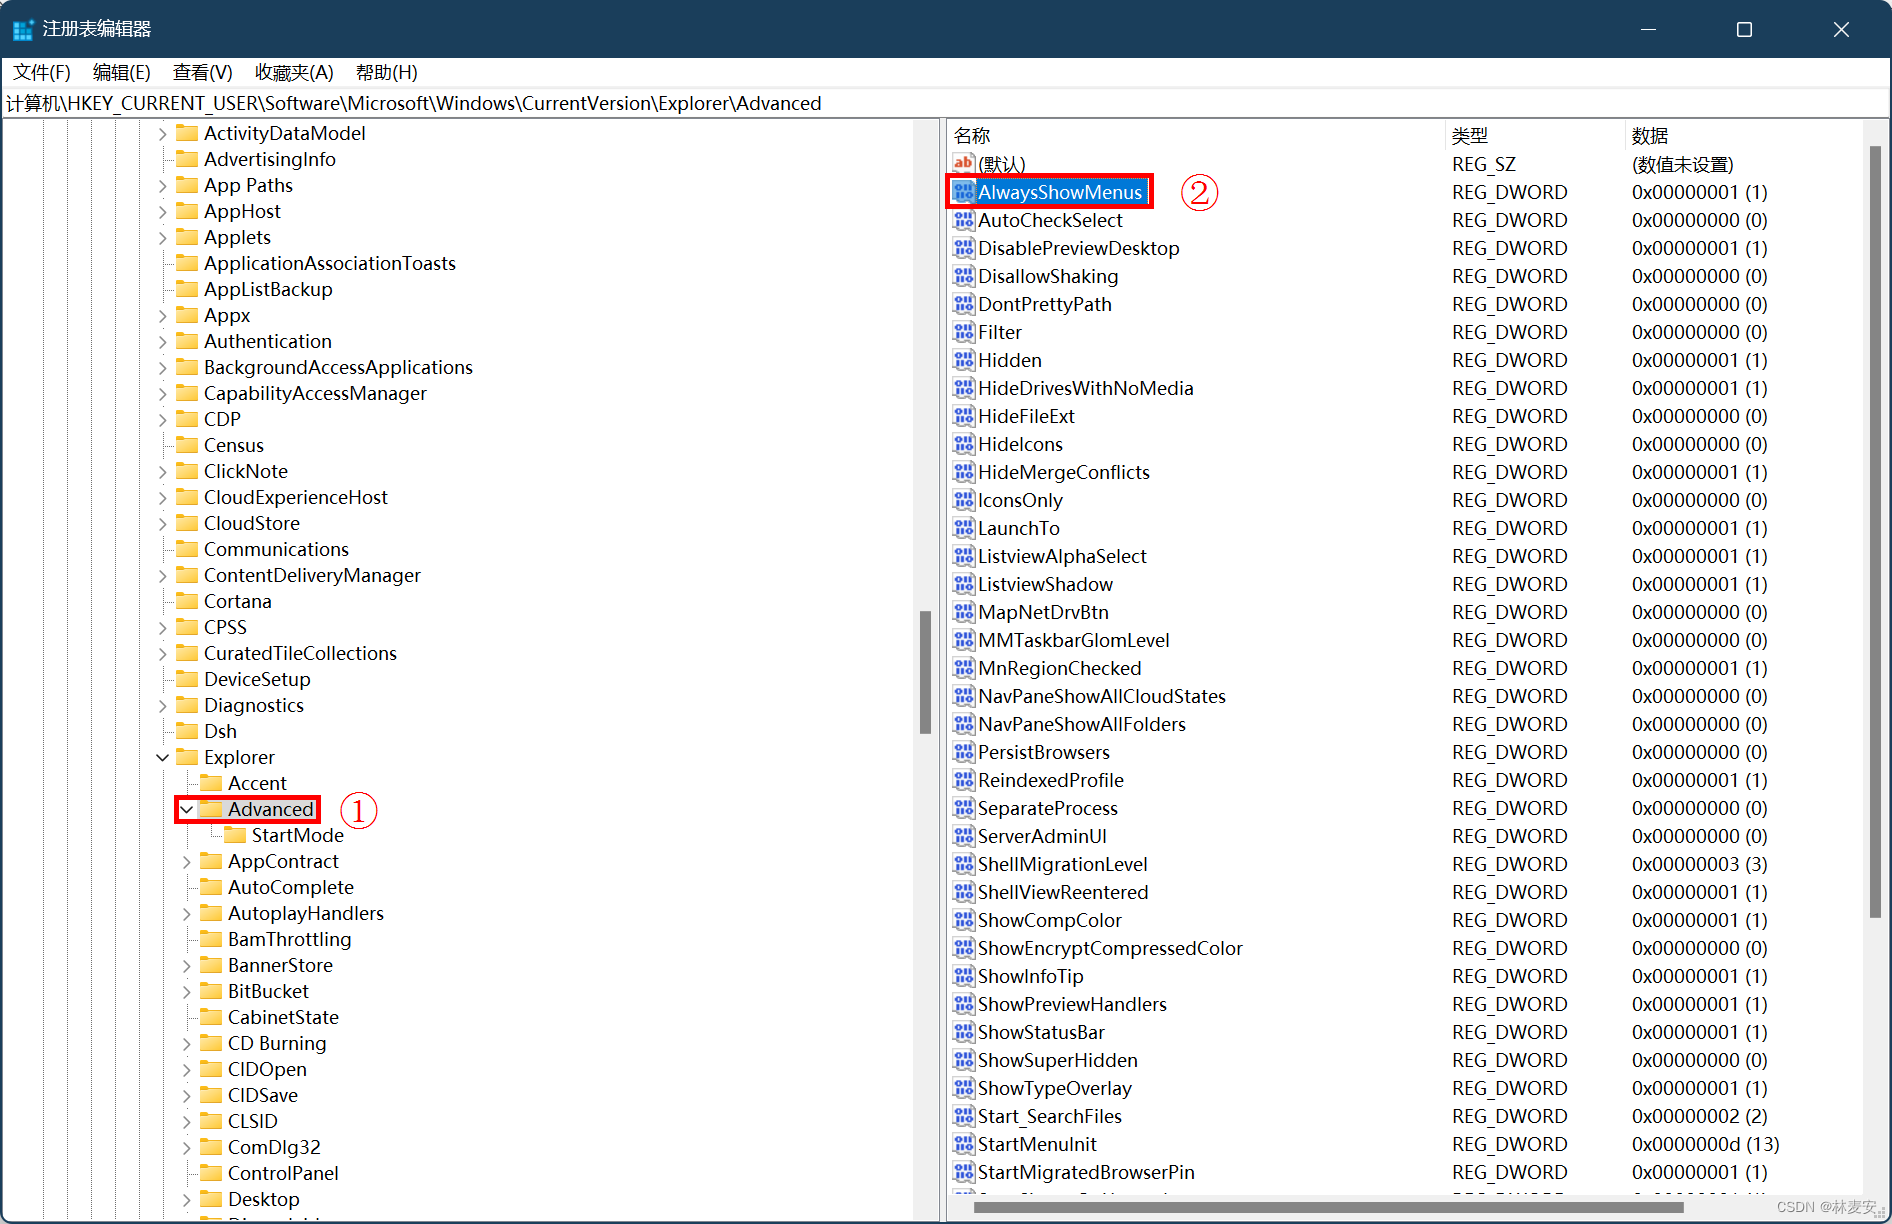Click the folder icon beside BamThrottling
Image resolution: width=1892 pixels, height=1224 pixels.
[x=211, y=939]
